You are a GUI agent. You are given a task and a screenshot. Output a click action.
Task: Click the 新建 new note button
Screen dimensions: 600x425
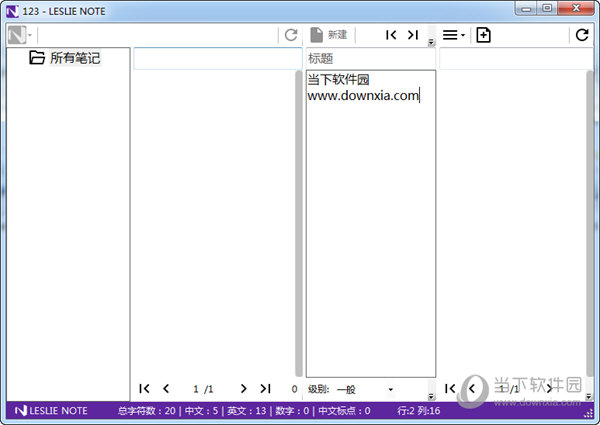[329, 35]
